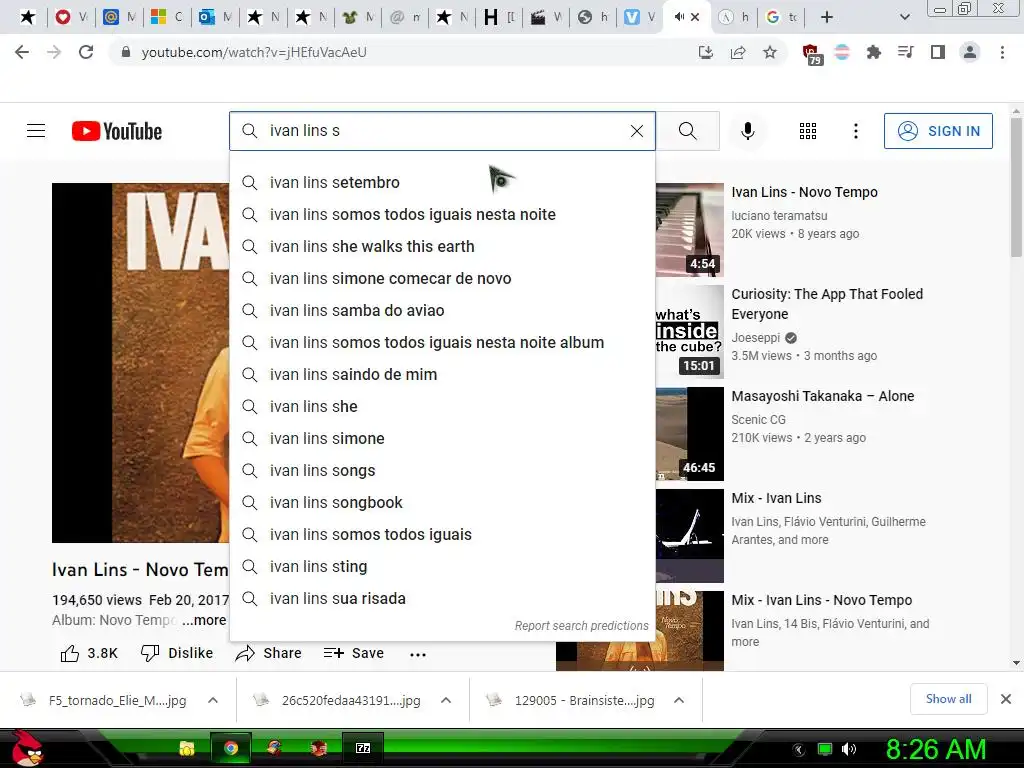Screen dimensions: 1024x768
Task: Select suggestion ivan lins she walks this earth
Action: pos(442,246)
